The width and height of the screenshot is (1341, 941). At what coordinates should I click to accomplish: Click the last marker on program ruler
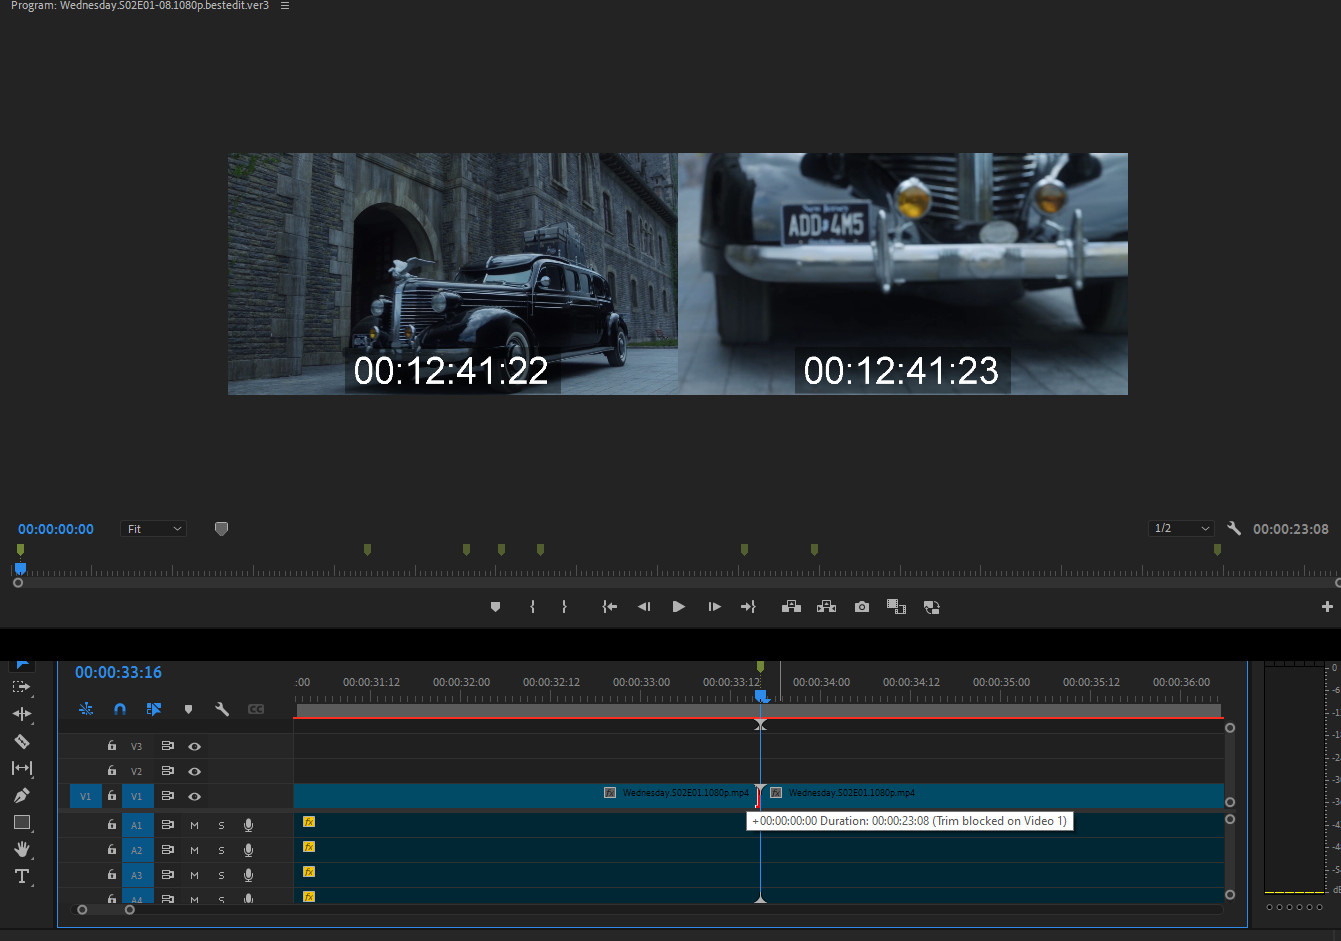point(1217,549)
